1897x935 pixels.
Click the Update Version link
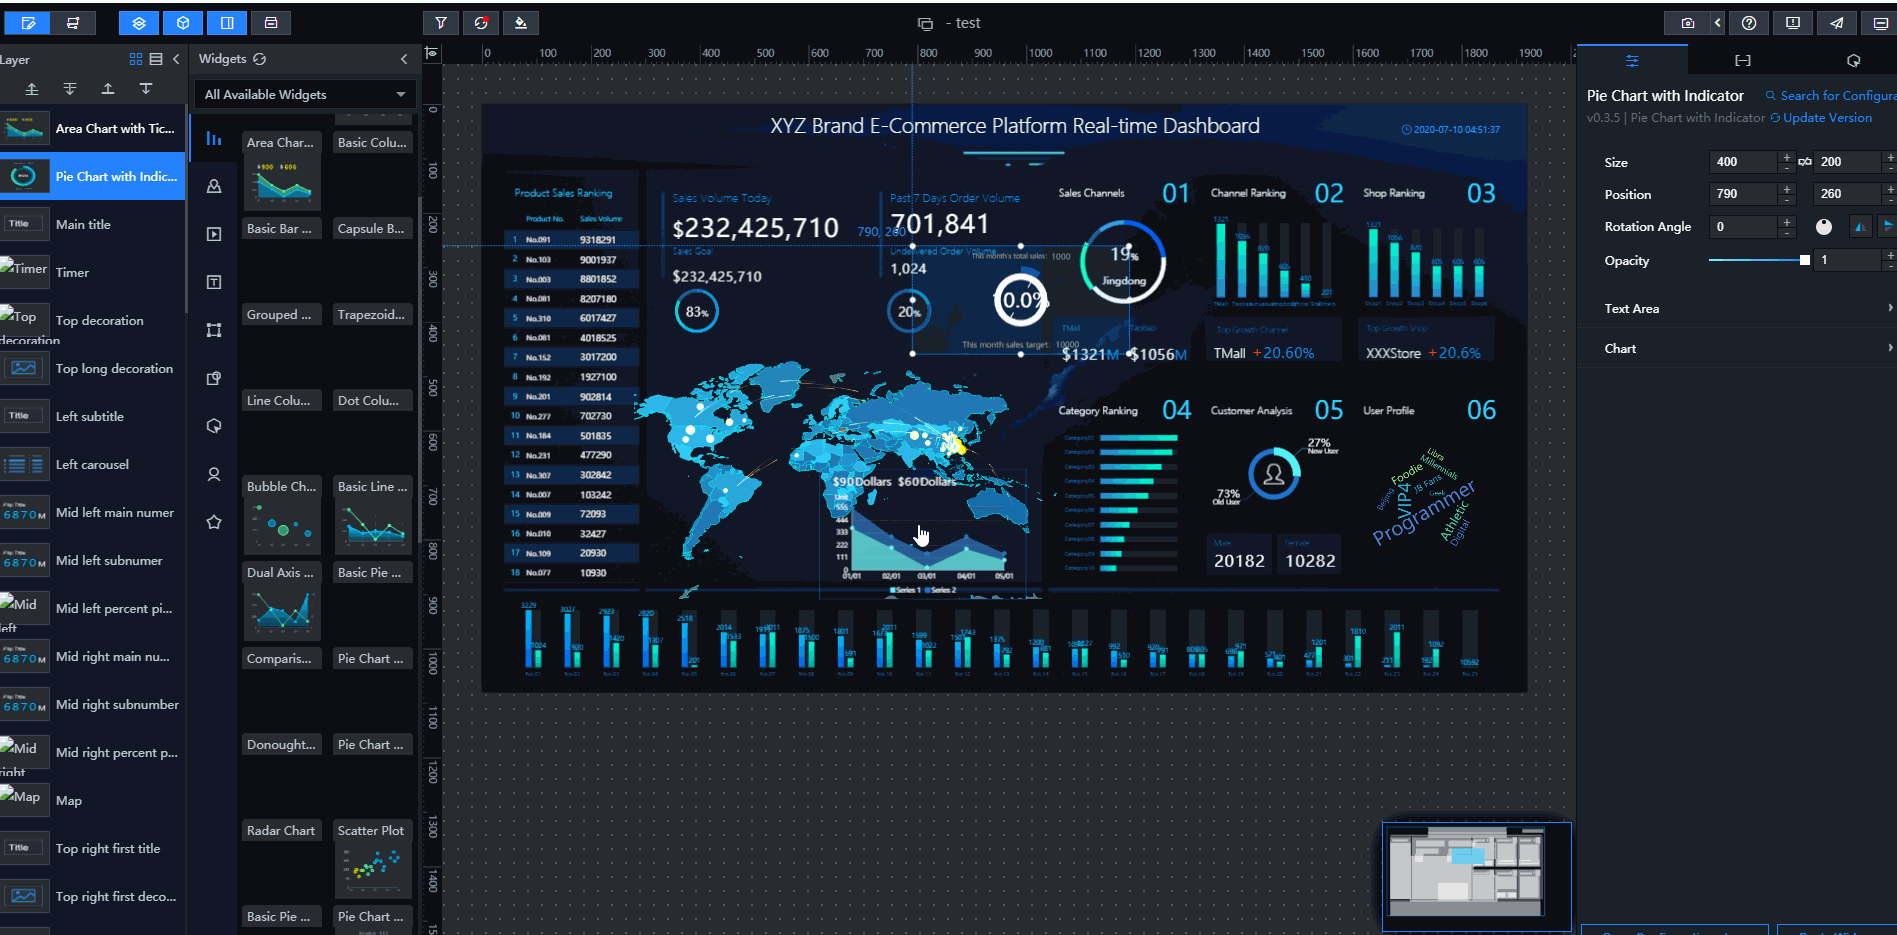coord(1826,118)
